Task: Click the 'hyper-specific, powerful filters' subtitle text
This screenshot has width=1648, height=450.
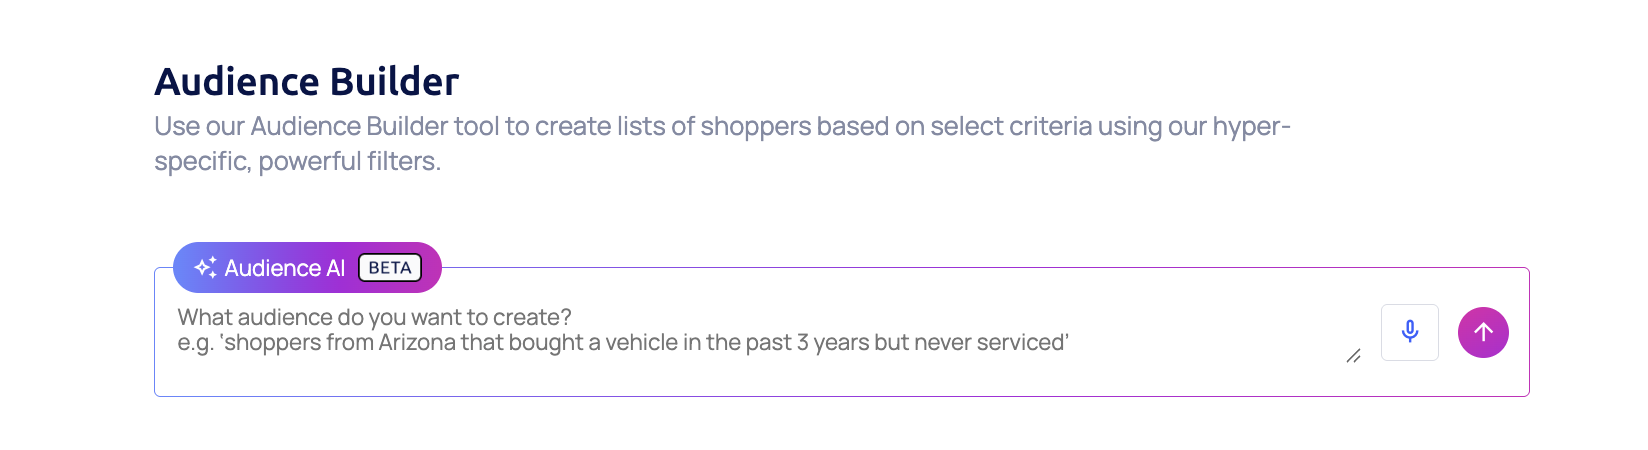Action: point(297,162)
